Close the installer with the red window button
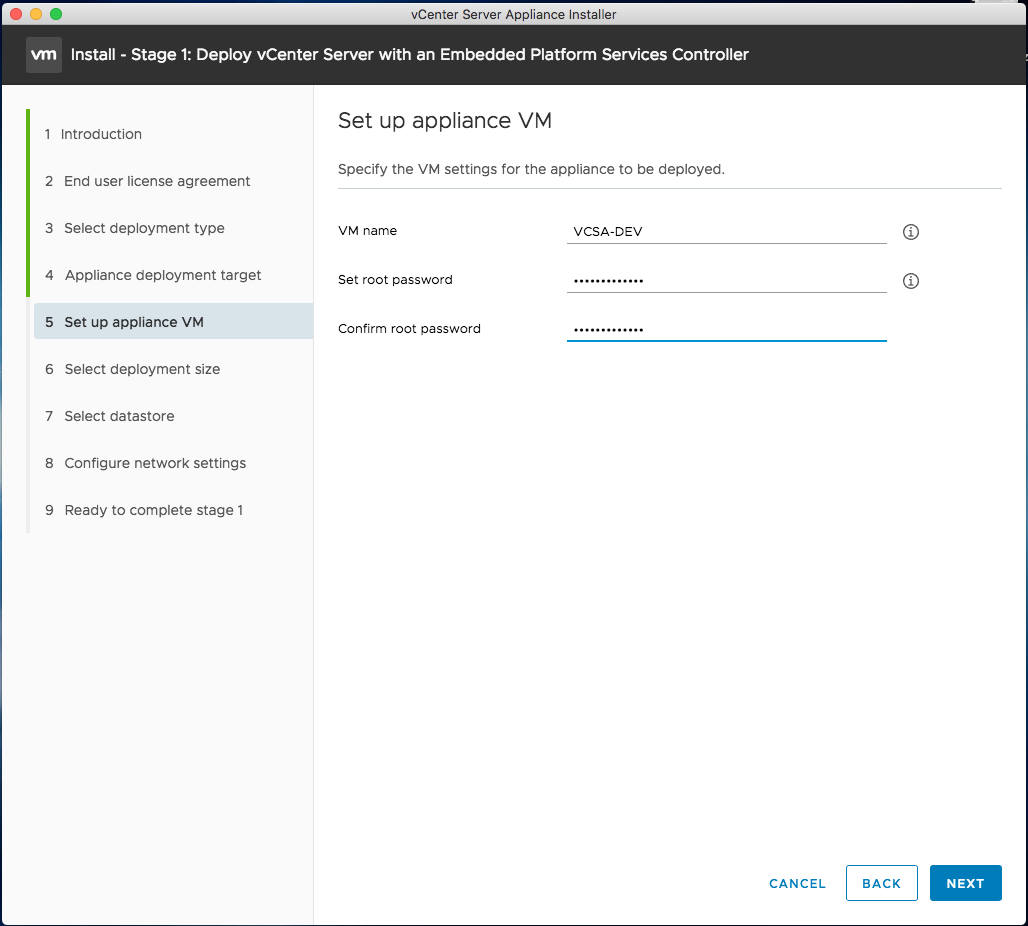Viewport: 1028px width, 926px height. [16, 14]
